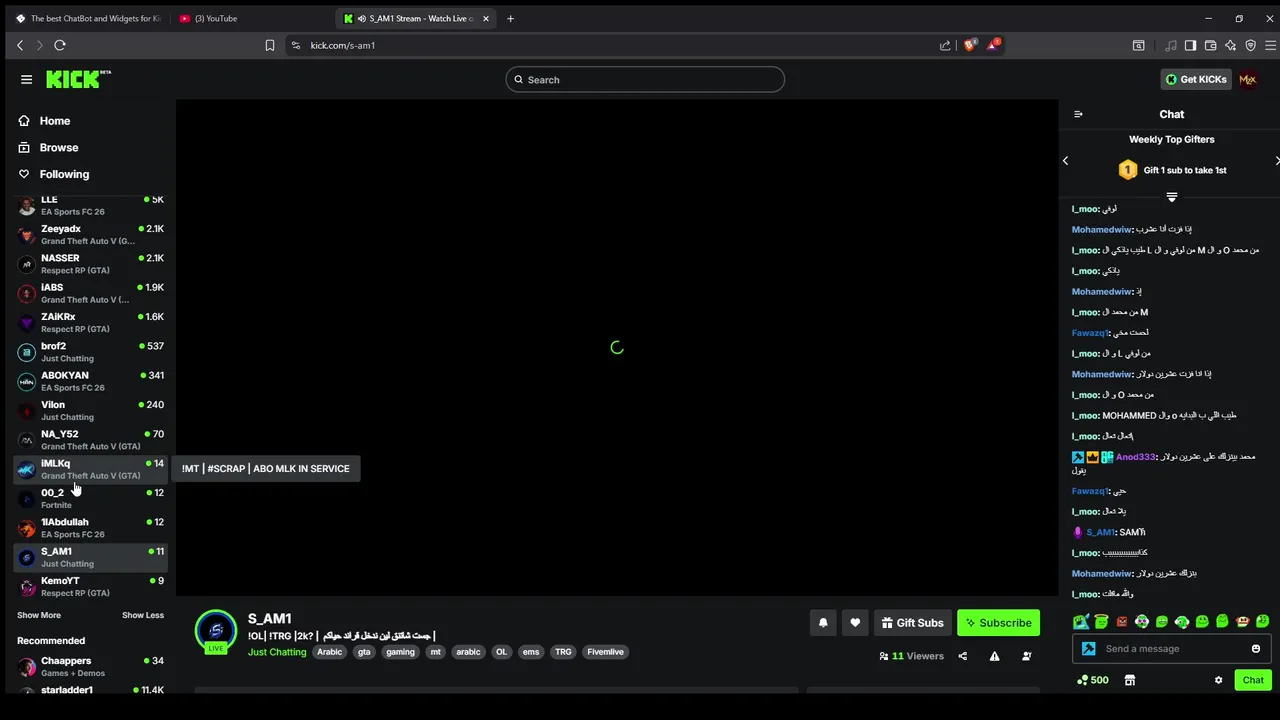Screen dimensions: 1280x720
Task: Collapse the chat panel
Action: coord(1078,114)
